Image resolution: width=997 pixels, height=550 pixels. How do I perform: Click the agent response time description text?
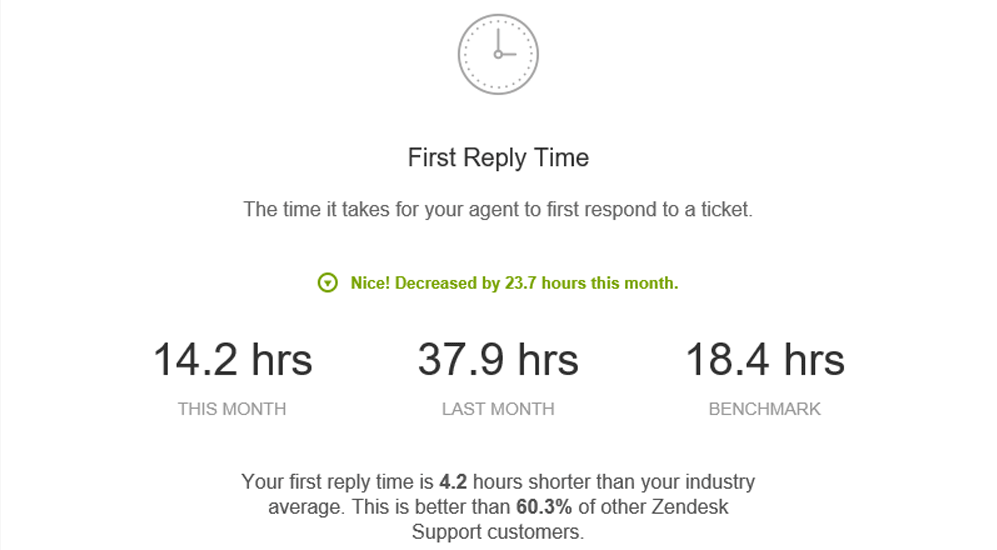coord(498,209)
